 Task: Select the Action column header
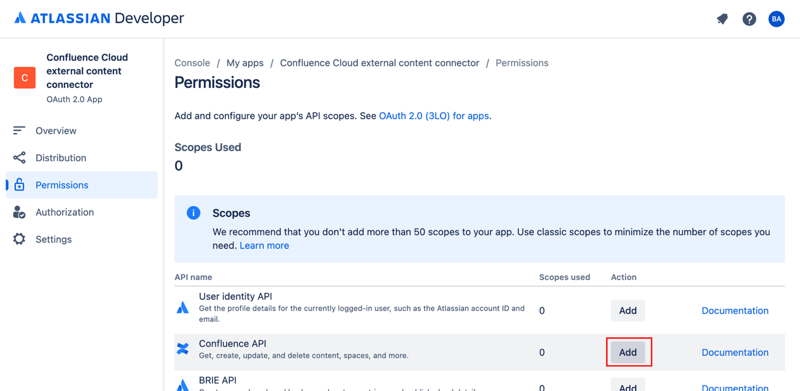click(x=623, y=277)
